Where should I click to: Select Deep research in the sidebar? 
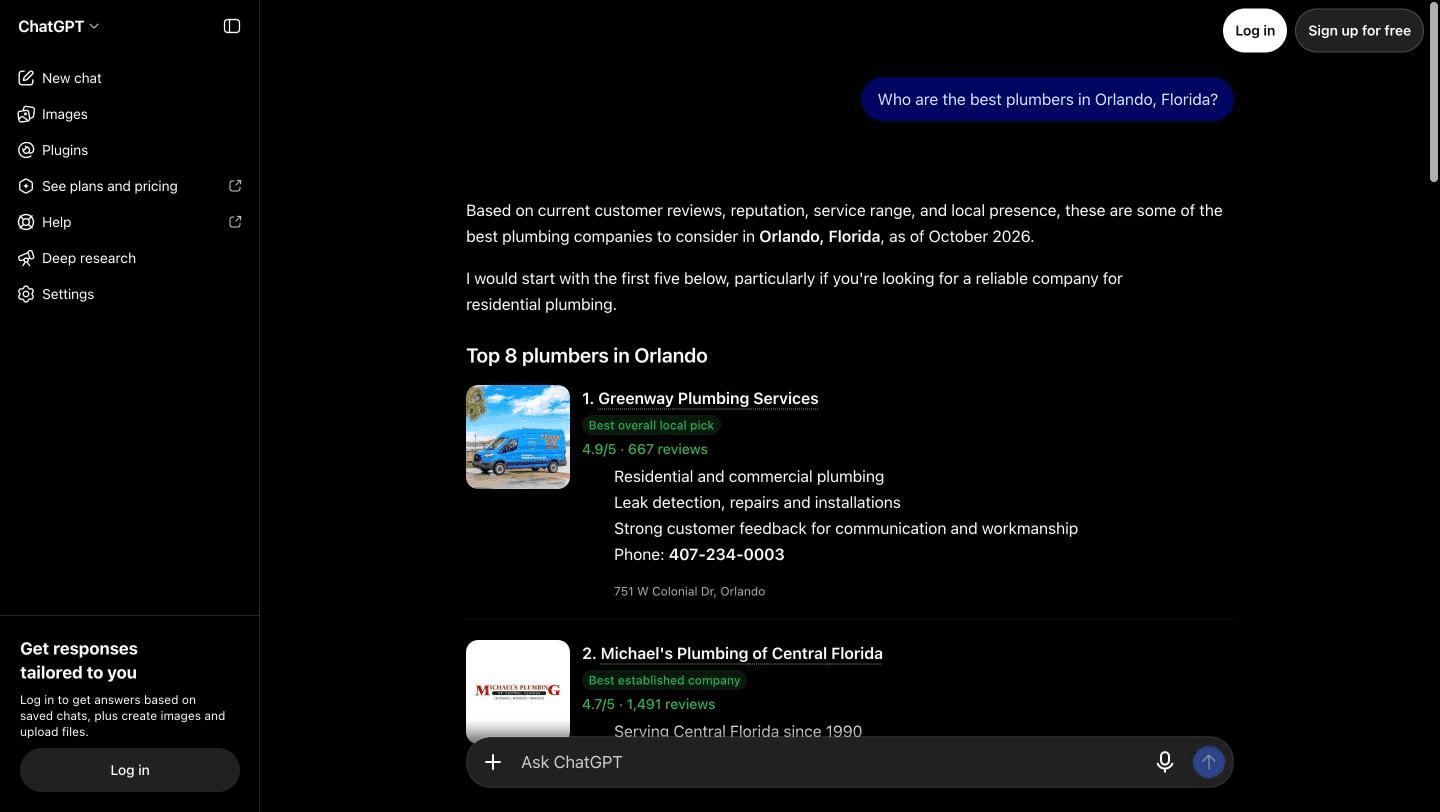(130, 258)
